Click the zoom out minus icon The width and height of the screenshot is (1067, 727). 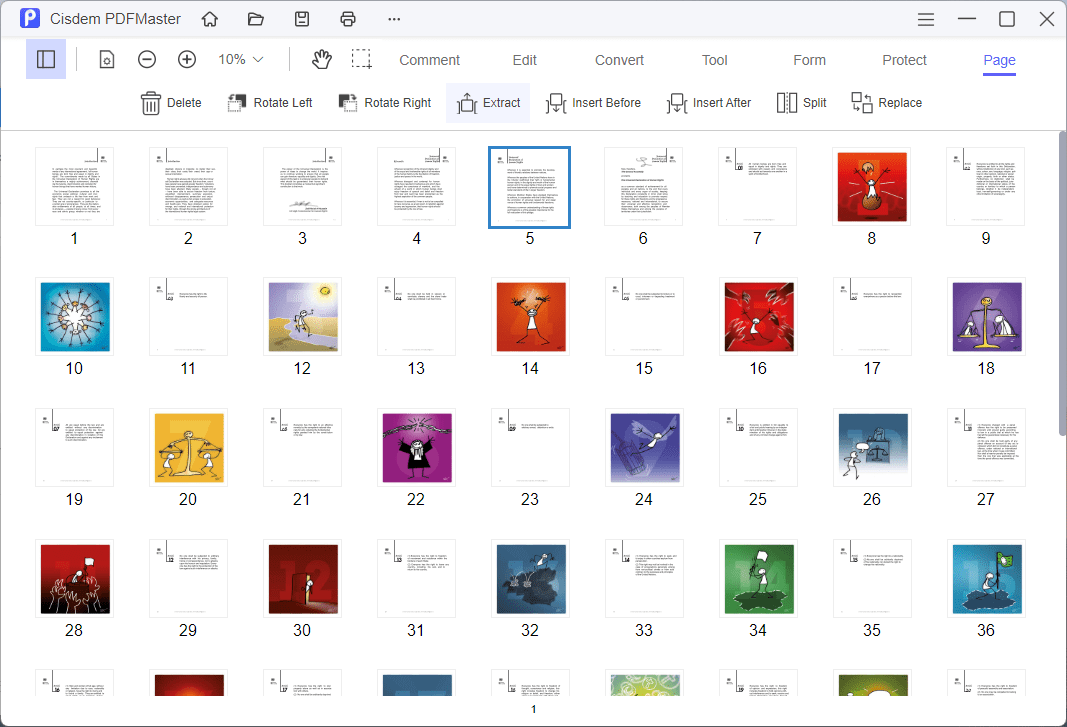[x=147, y=60]
